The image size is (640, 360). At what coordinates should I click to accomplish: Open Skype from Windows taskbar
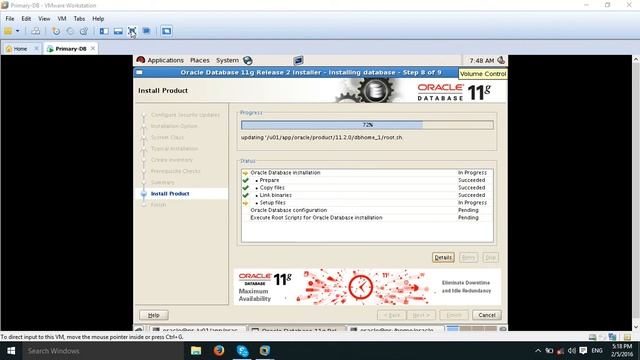(242, 351)
